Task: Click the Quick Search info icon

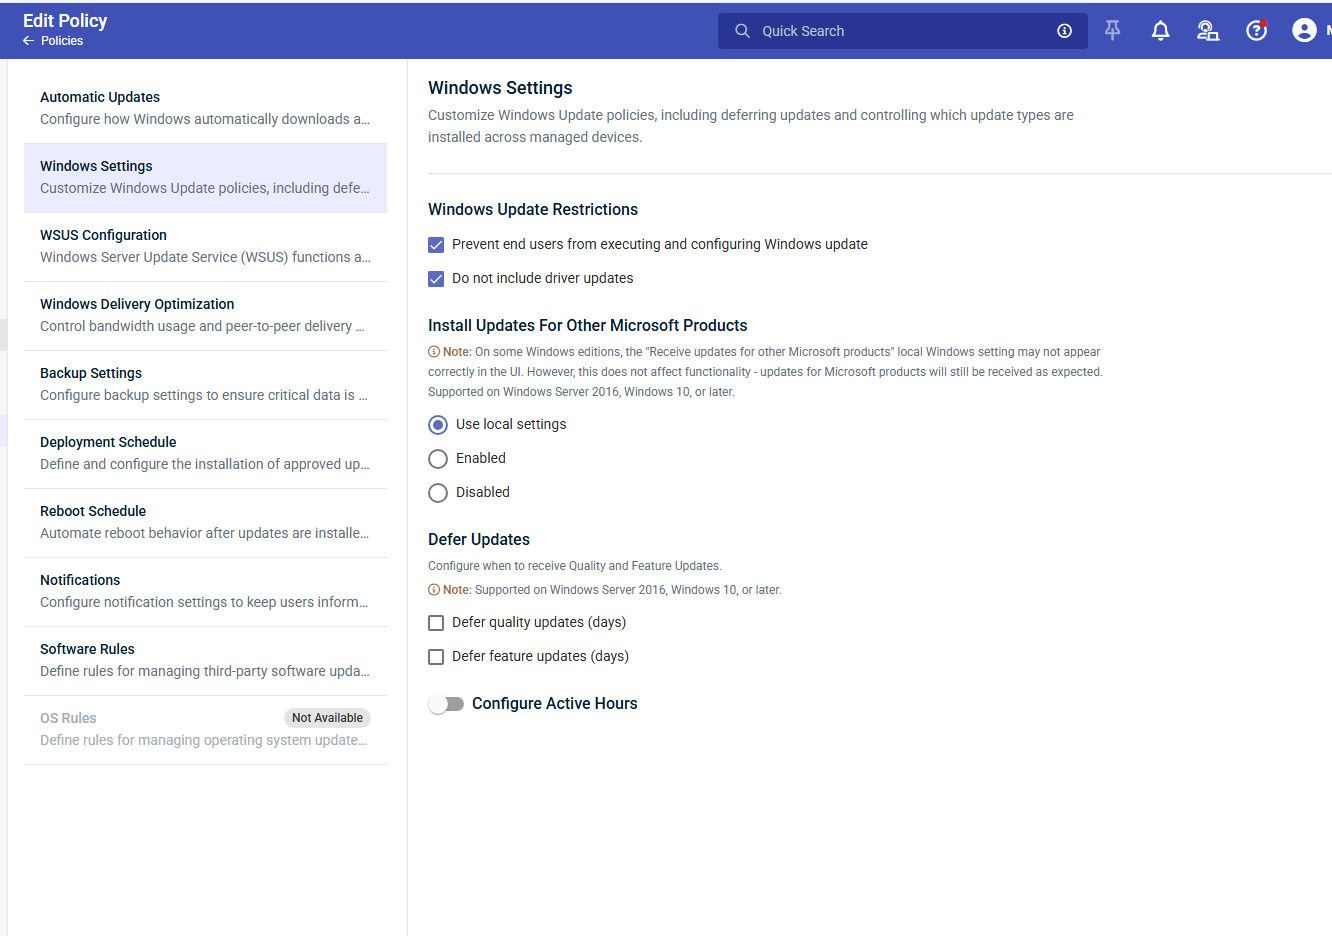Action: (x=1064, y=31)
